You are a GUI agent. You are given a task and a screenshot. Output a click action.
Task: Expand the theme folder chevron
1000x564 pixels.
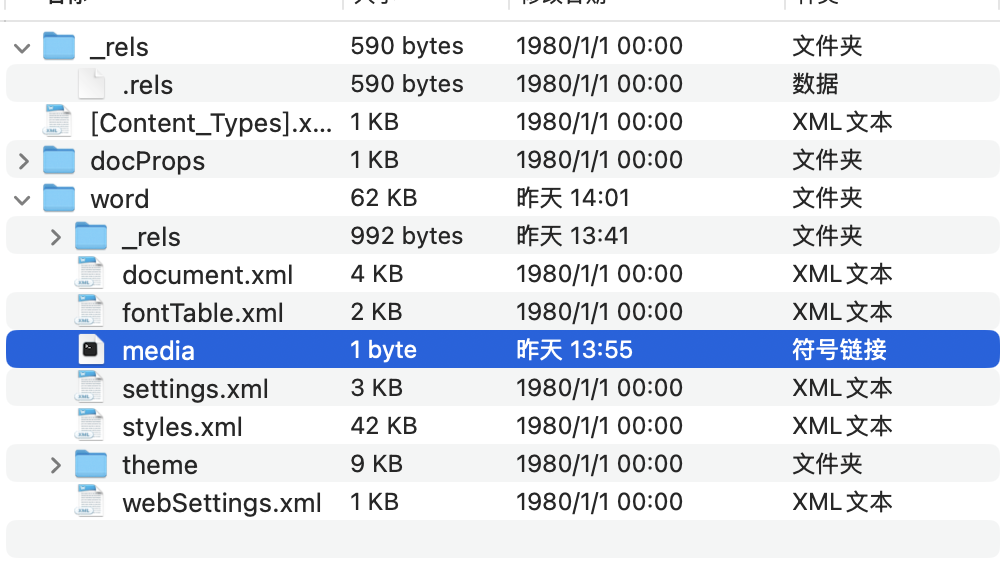coord(55,465)
